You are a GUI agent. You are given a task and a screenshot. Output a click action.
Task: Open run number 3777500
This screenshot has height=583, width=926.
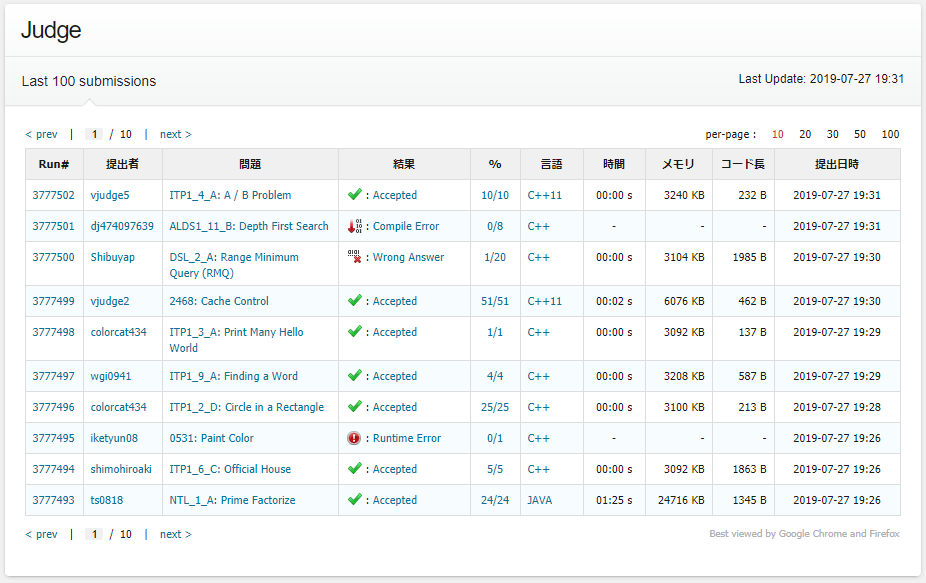[54, 257]
